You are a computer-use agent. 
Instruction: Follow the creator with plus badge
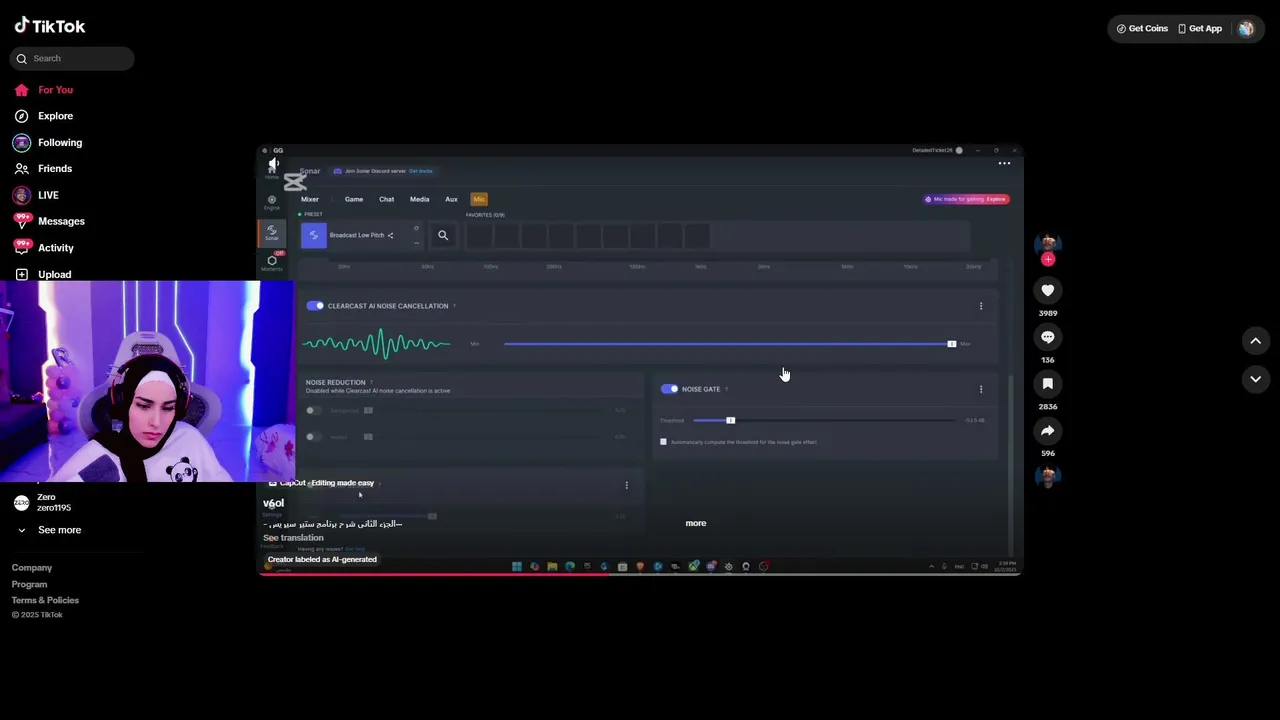coord(1048,259)
